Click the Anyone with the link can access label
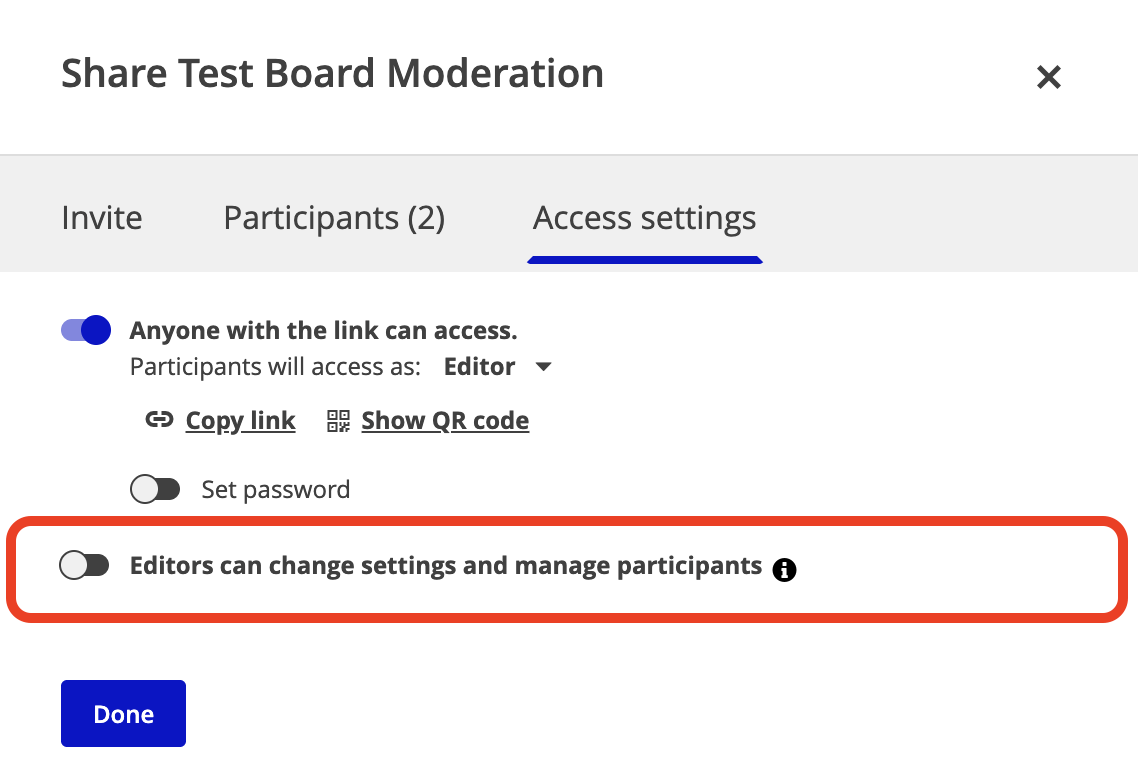 [x=323, y=331]
